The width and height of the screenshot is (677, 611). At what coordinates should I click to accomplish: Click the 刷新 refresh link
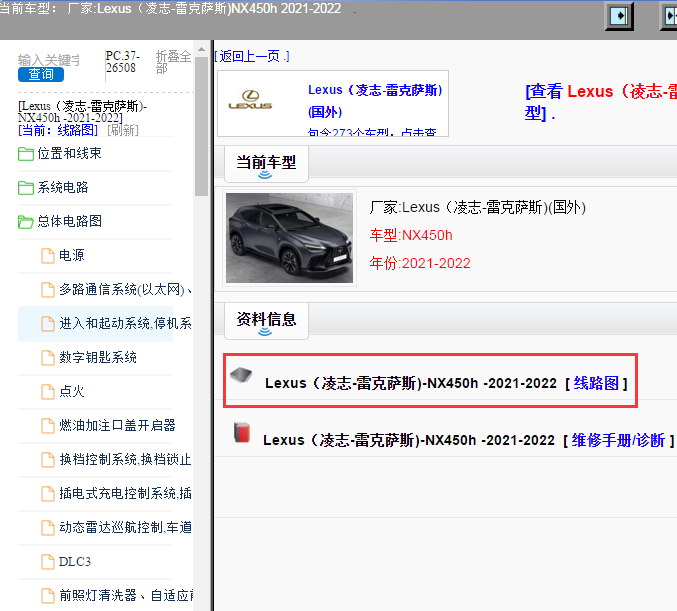point(123,130)
